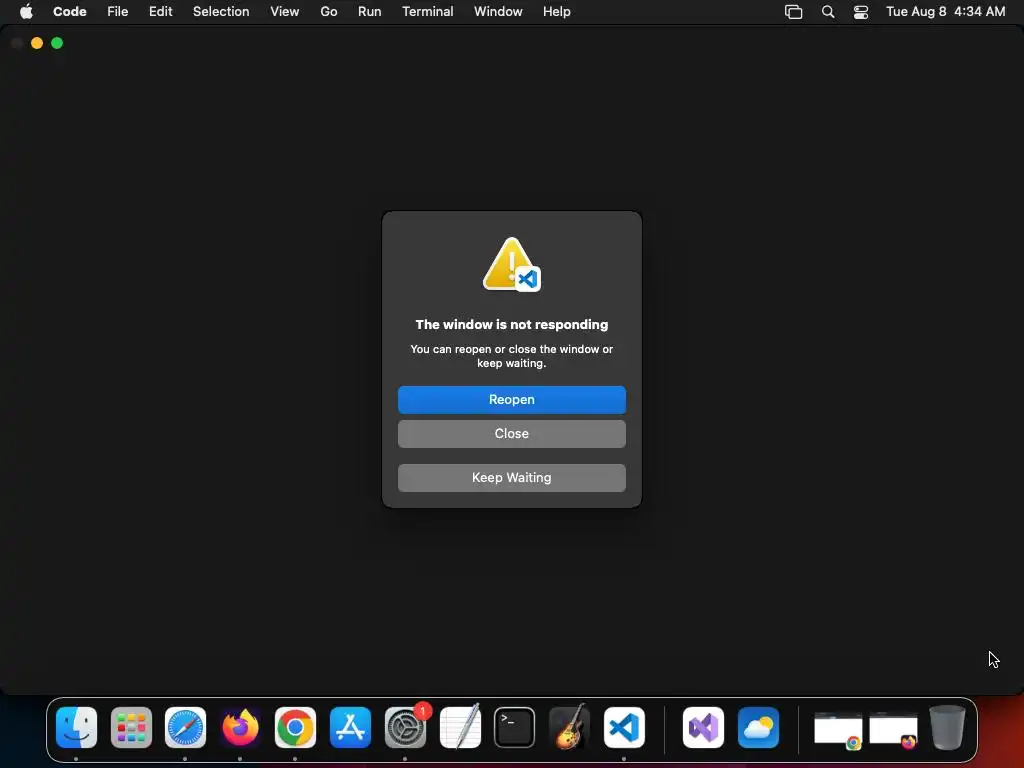1024x768 pixels.
Task: Open the Weather app from the Dock
Action: coord(758,728)
